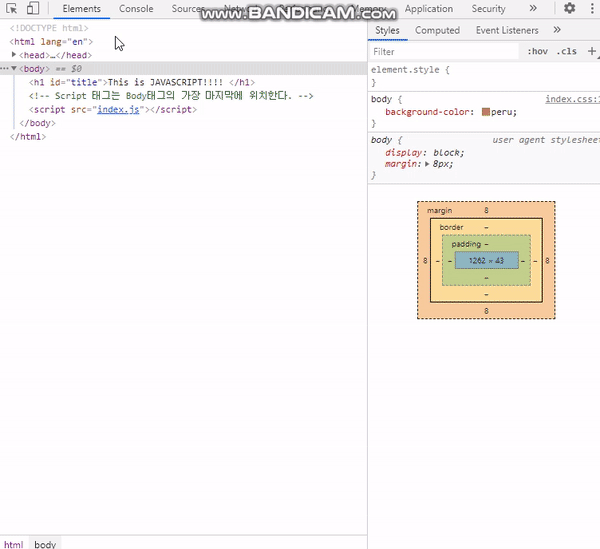
Task: Select the Styles pane tab
Action: point(387,30)
